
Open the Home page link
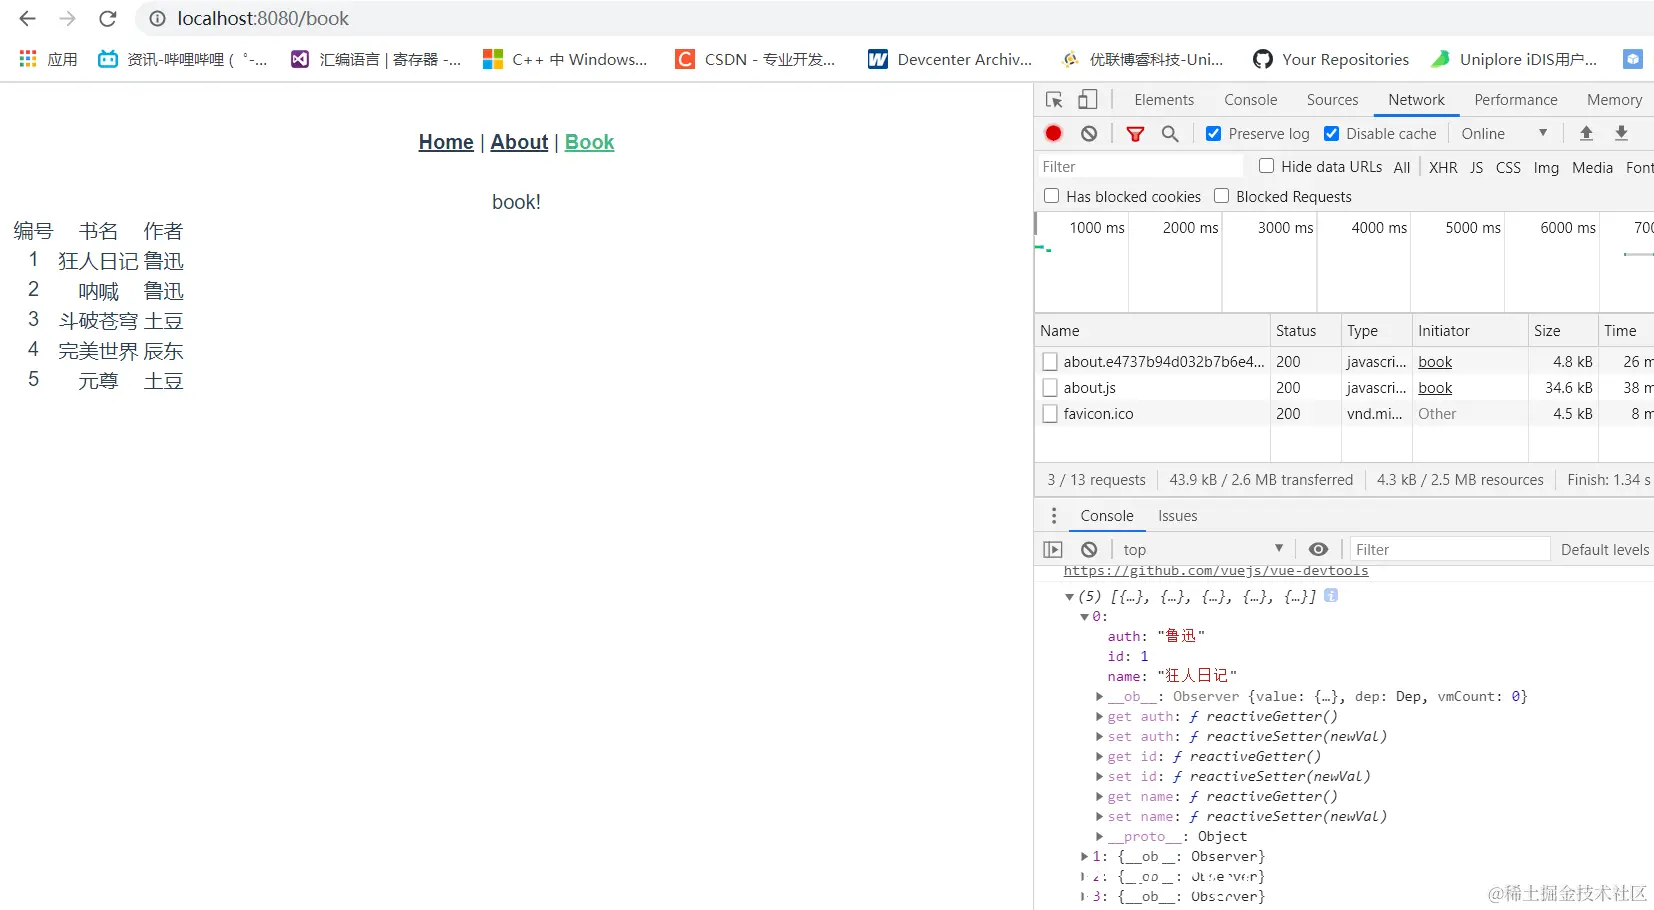446,142
